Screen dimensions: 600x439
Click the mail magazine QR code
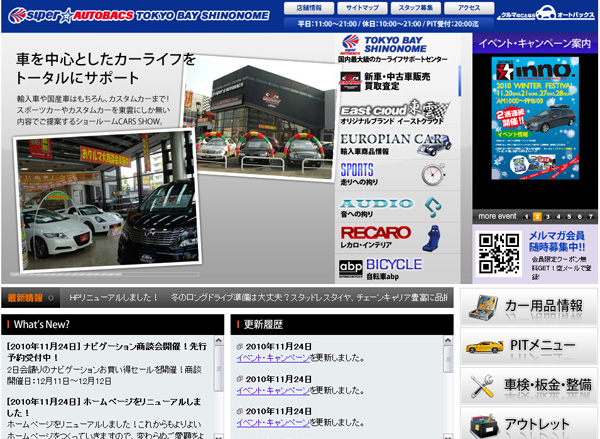point(499,253)
